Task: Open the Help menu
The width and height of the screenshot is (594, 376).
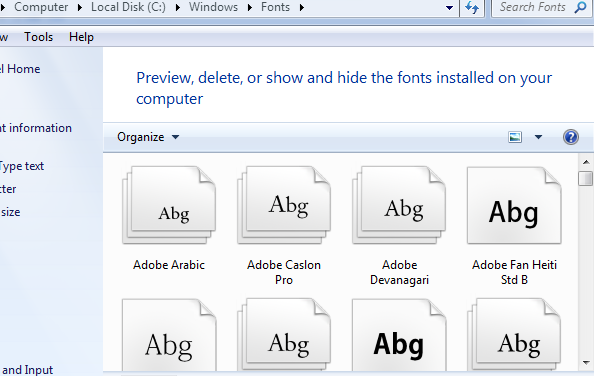Action: pos(81,37)
